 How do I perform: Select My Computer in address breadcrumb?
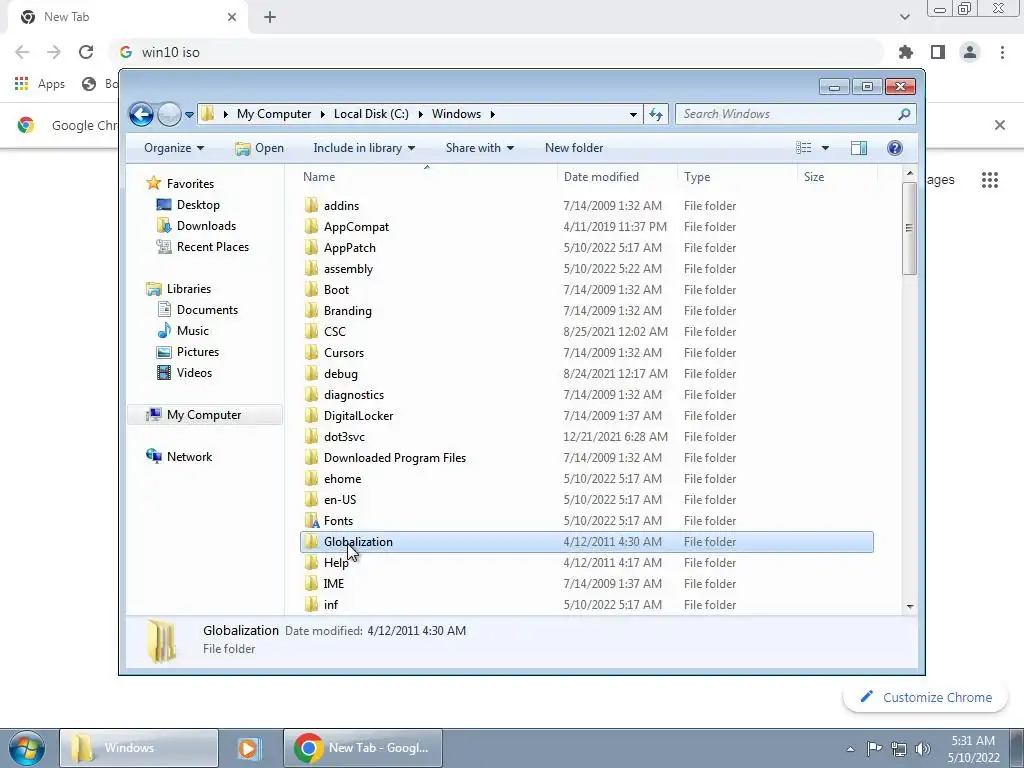(x=274, y=114)
